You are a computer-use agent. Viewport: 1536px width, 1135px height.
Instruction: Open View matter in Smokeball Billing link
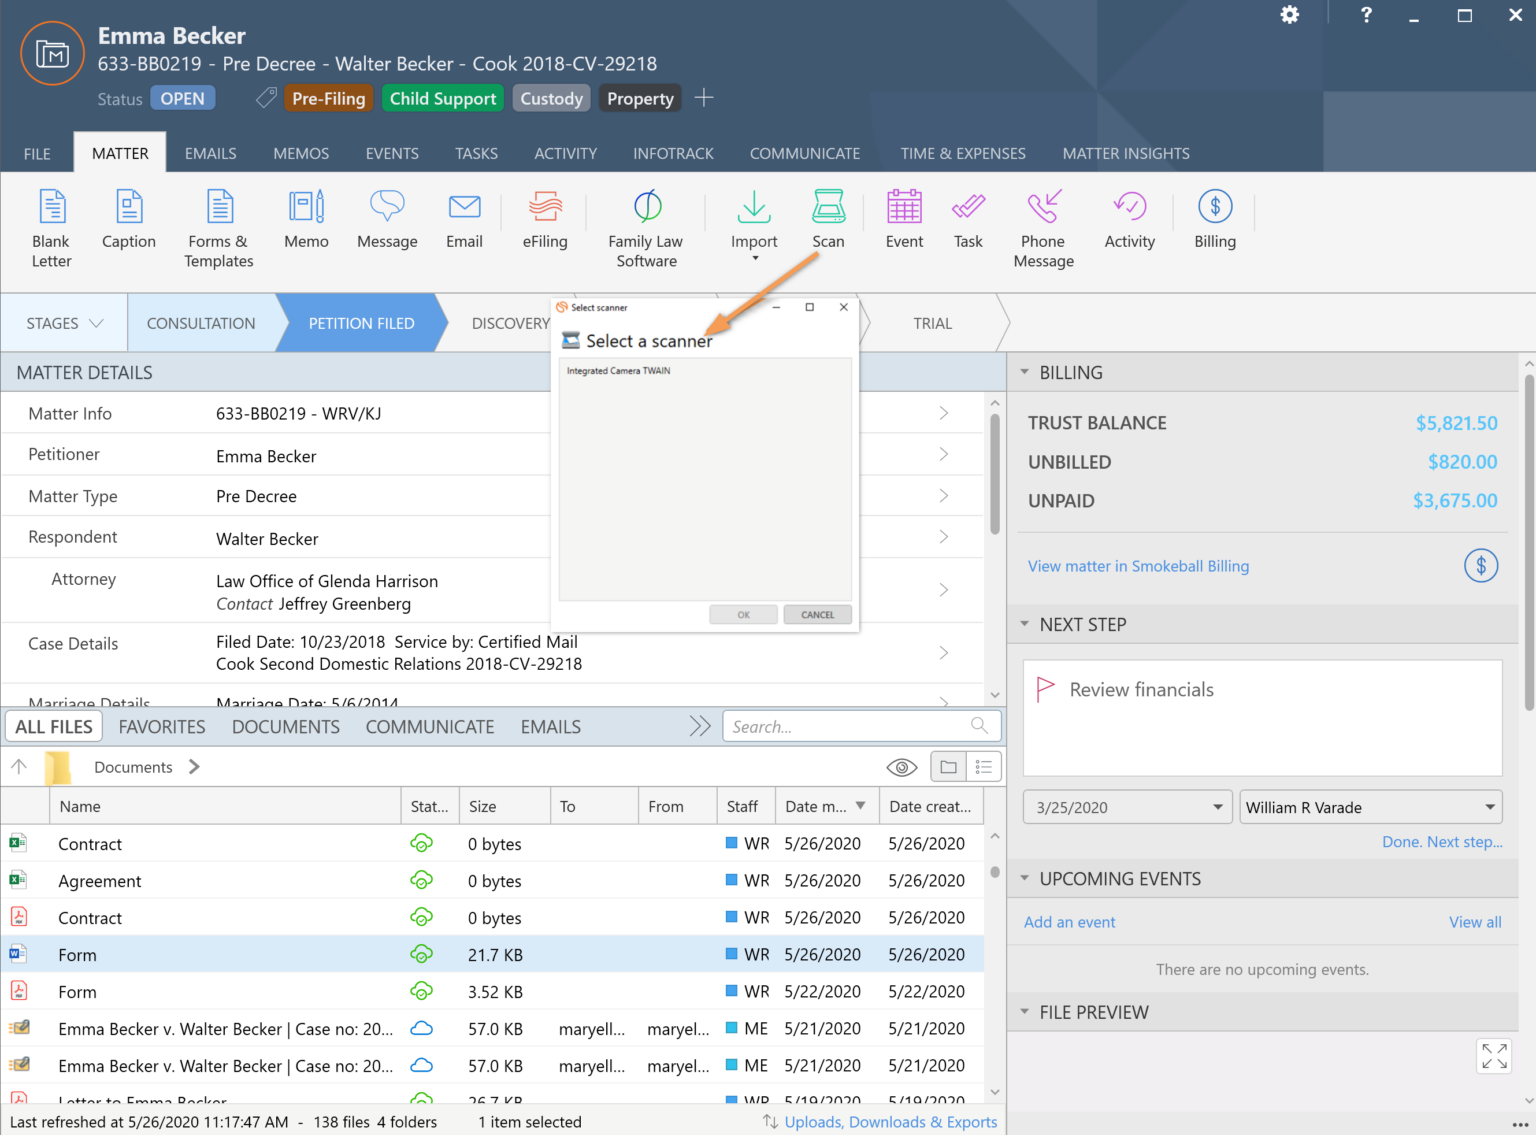pos(1138,566)
